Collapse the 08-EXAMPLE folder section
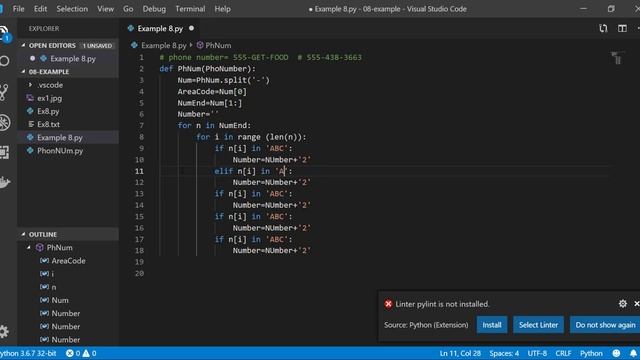This screenshot has height=360, width=640. (23, 71)
